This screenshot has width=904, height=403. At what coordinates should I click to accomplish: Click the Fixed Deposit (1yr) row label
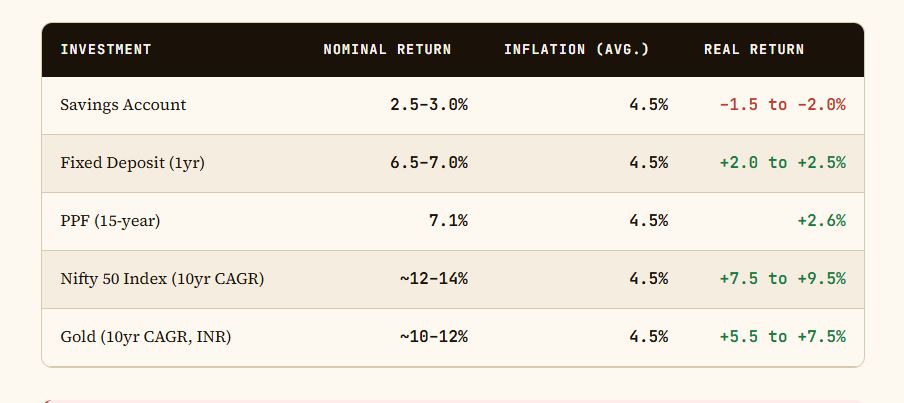[x=132, y=163]
